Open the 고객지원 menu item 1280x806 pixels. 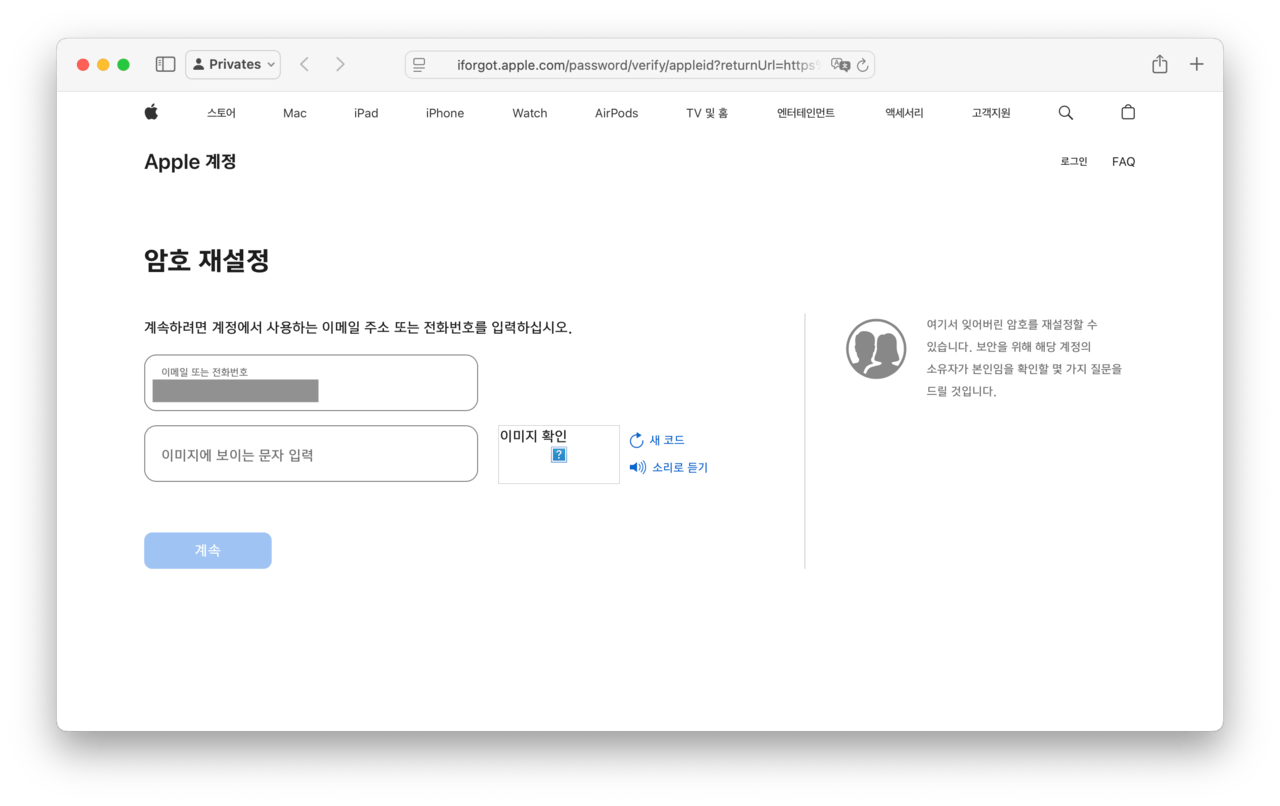click(x=991, y=113)
